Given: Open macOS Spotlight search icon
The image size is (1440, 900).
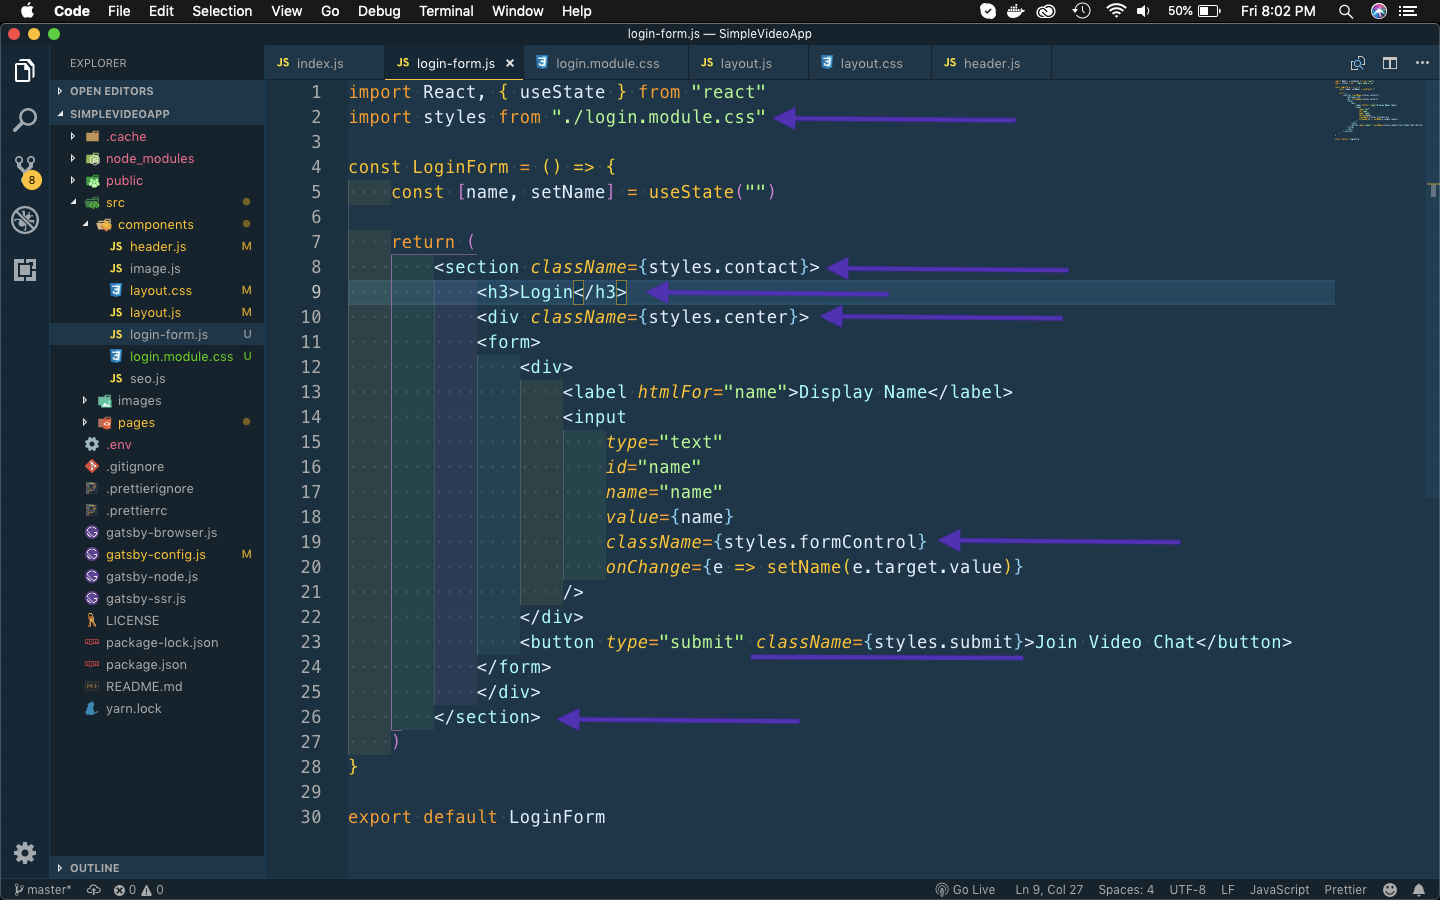Looking at the screenshot, I should tap(1346, 11).
